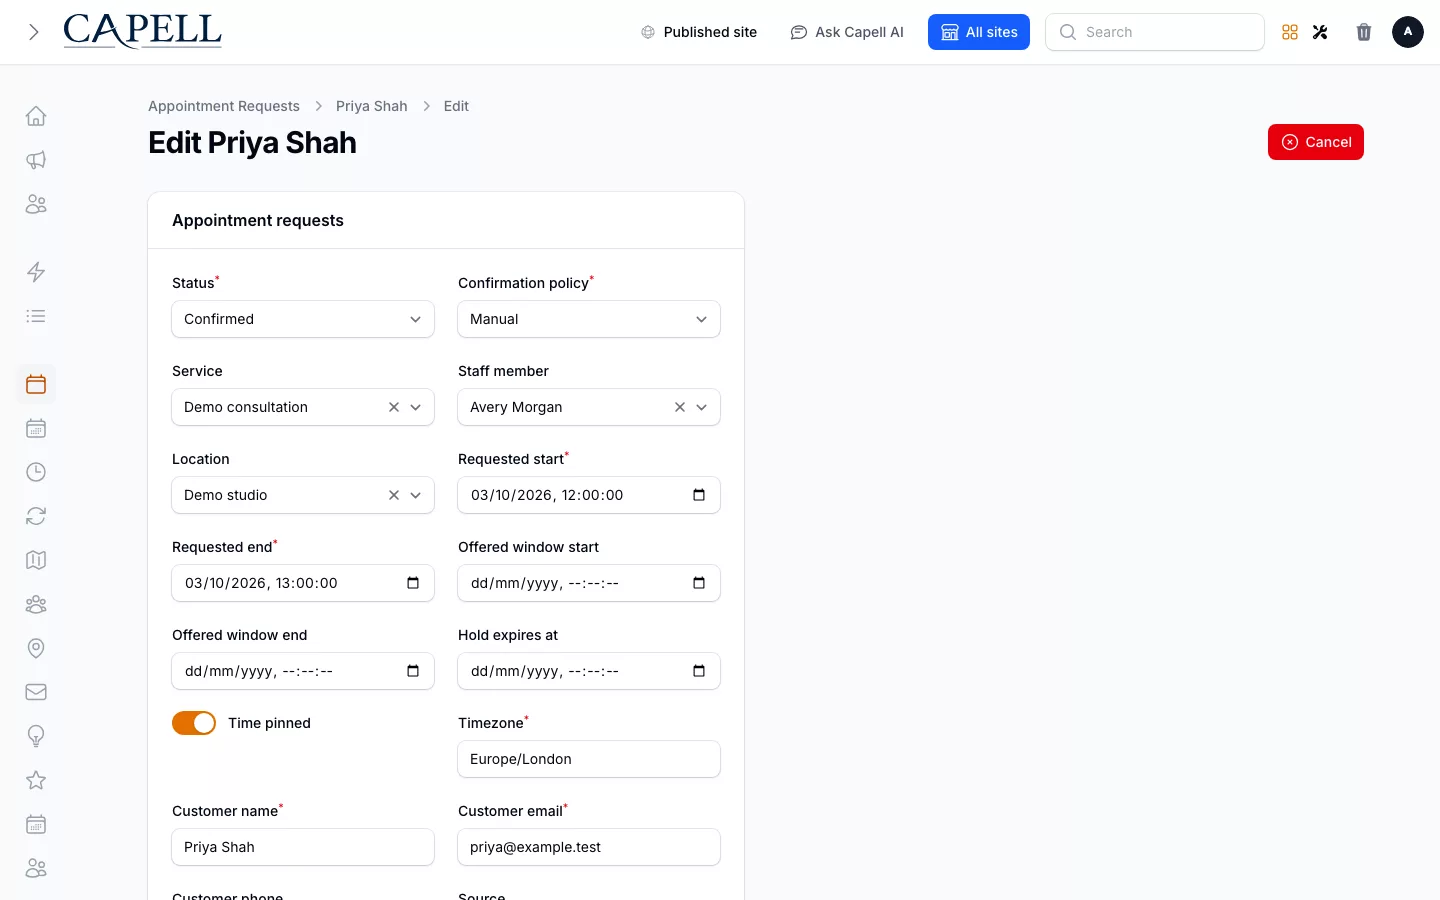This screenshot has height=900, width=1440.
Task: Open the Status dropdown
Action: point(303,319)
